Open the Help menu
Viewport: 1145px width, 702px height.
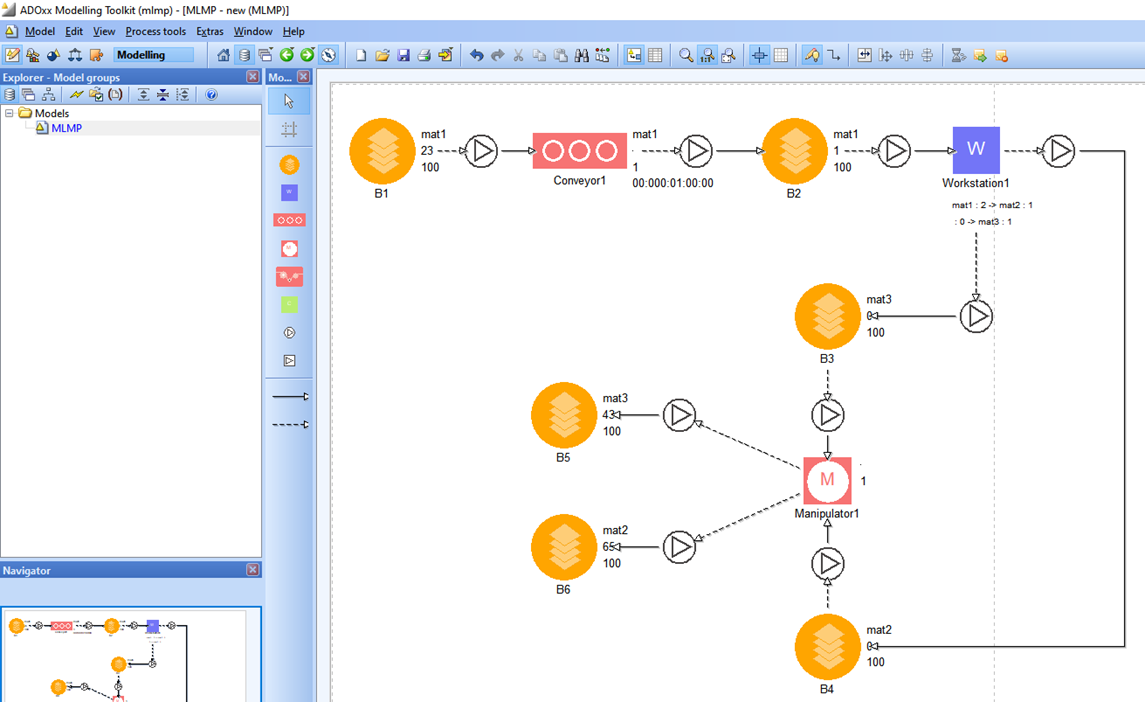pos(294,31)
